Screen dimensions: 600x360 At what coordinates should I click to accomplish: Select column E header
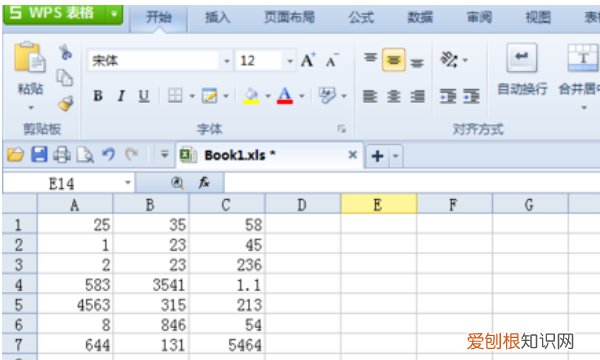379,204
